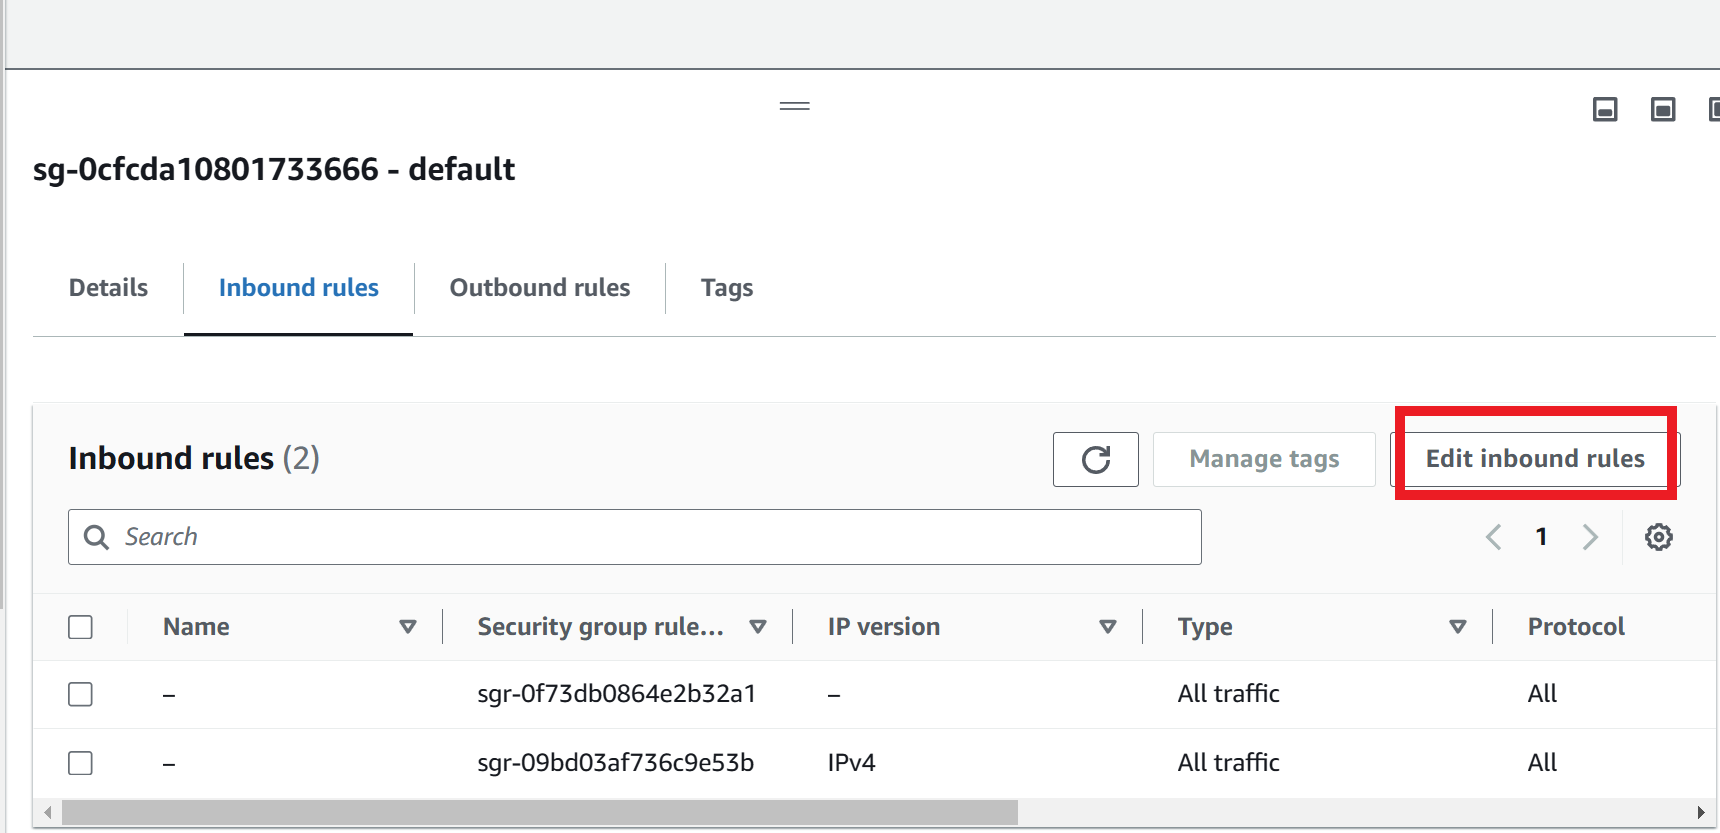Image resolution: width=1720 pixels, height=833 pixels.
Task: Switch panel to bottom split view icon
Action: pos(1604,109)
